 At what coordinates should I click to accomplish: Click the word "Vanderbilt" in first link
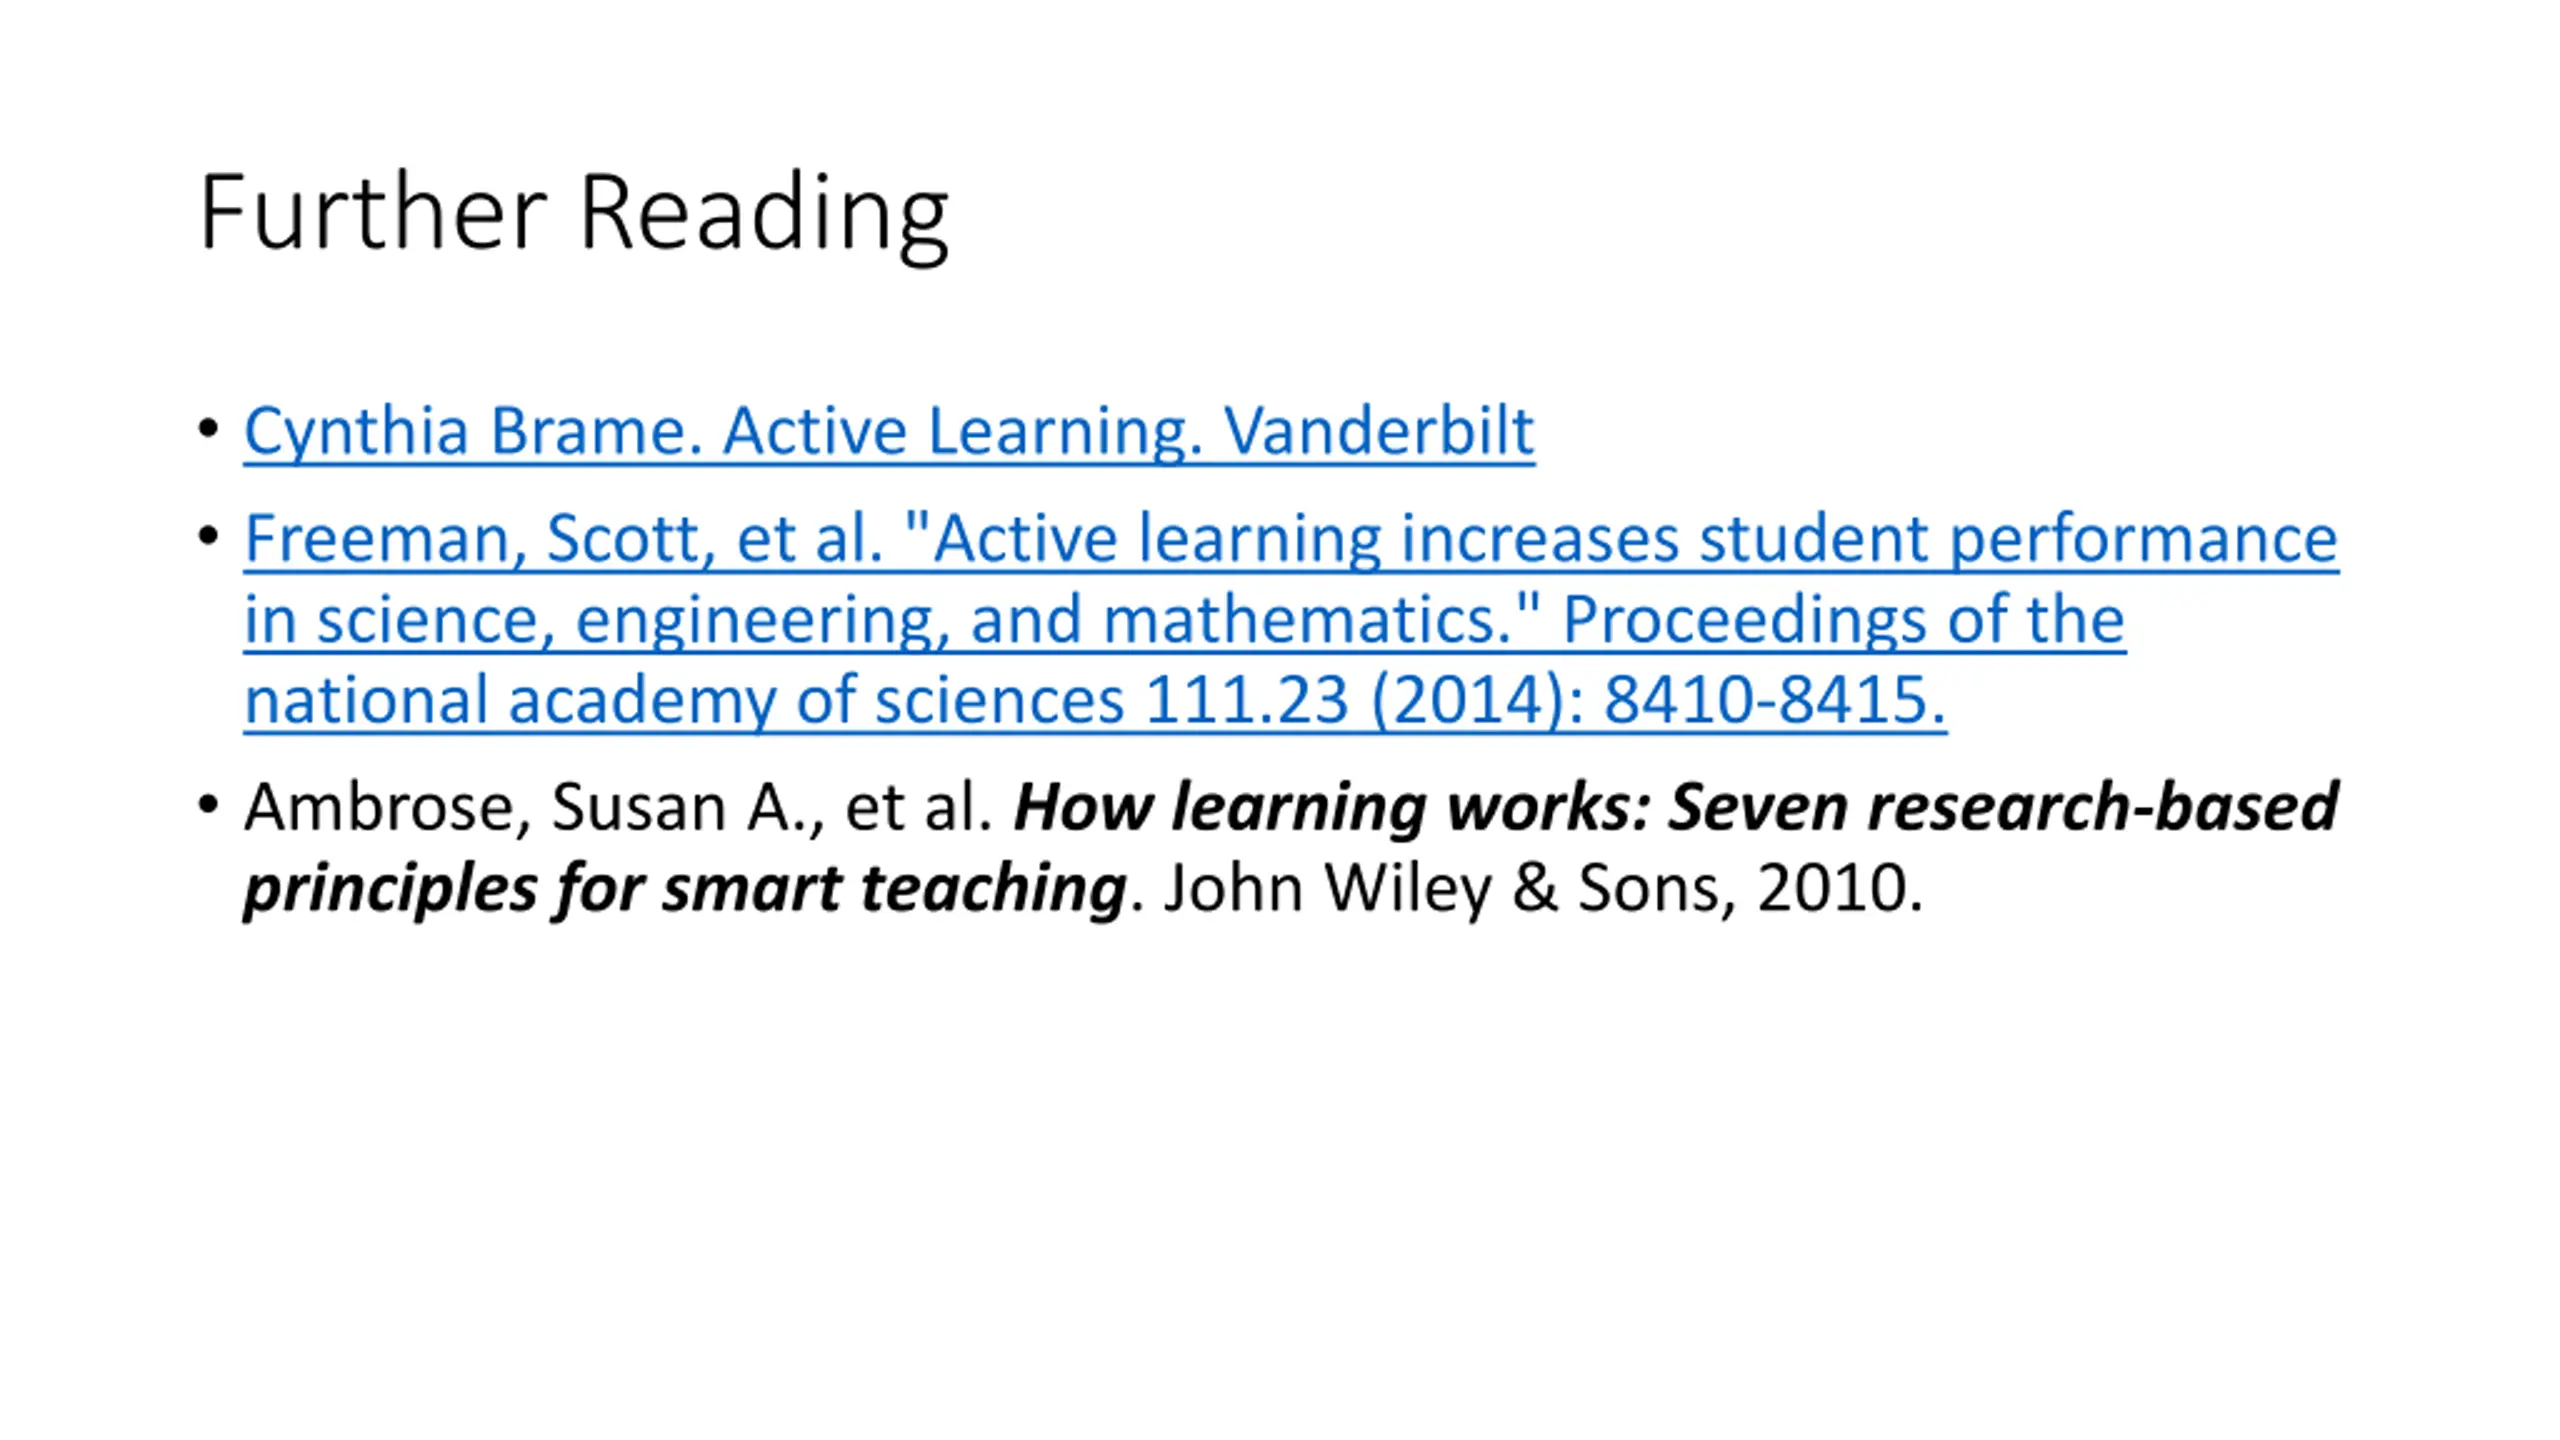(x=1379, y=431)
